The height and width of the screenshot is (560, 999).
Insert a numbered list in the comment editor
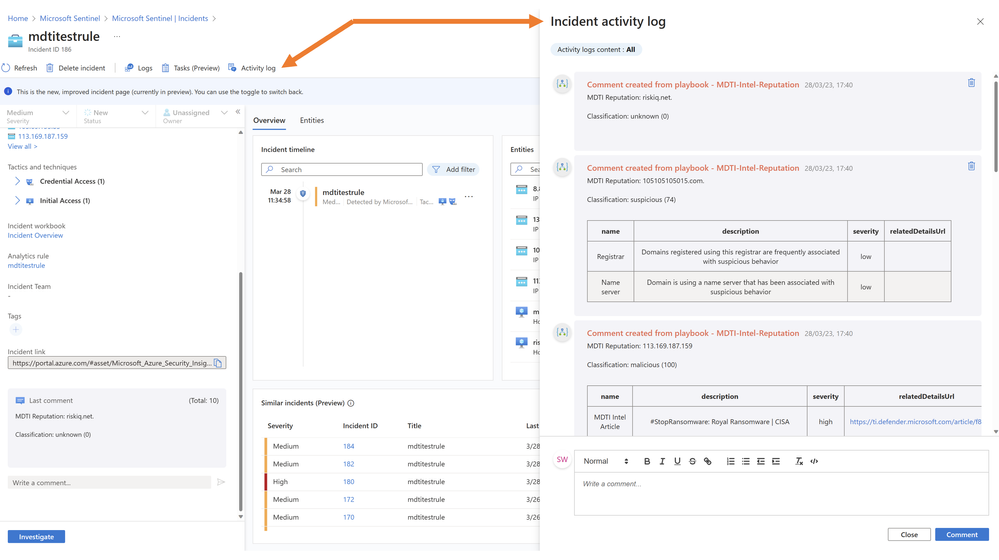pos(730,461)
